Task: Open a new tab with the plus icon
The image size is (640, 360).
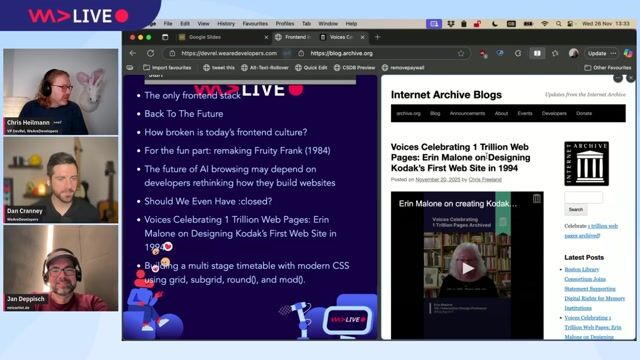Action: (377, 37)
